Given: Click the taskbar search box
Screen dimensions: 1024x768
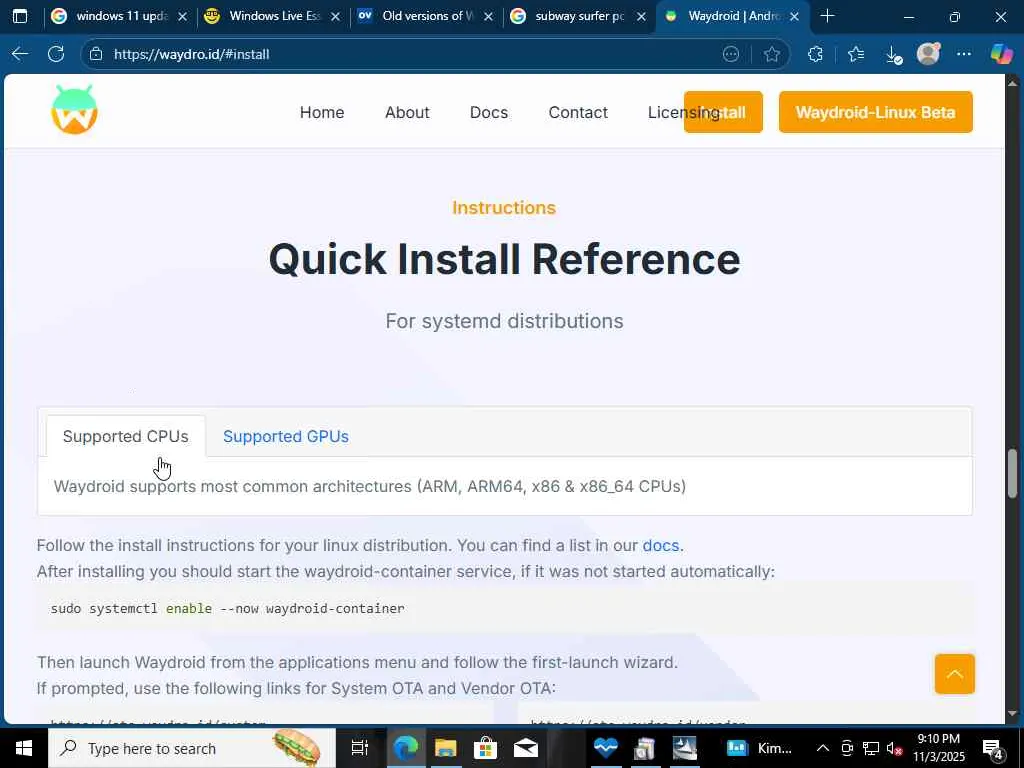Looking at the screenshot, I should tap(192, 748).
